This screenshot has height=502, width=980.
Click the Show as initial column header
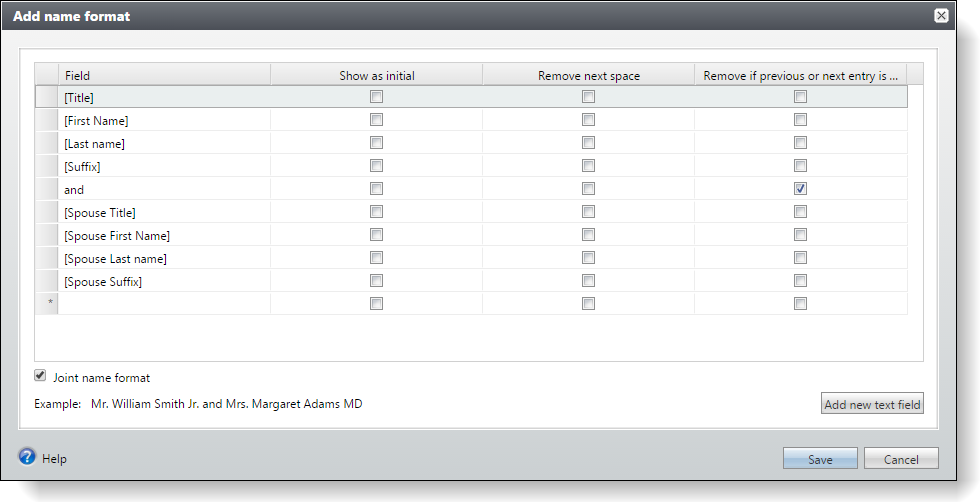377,75
